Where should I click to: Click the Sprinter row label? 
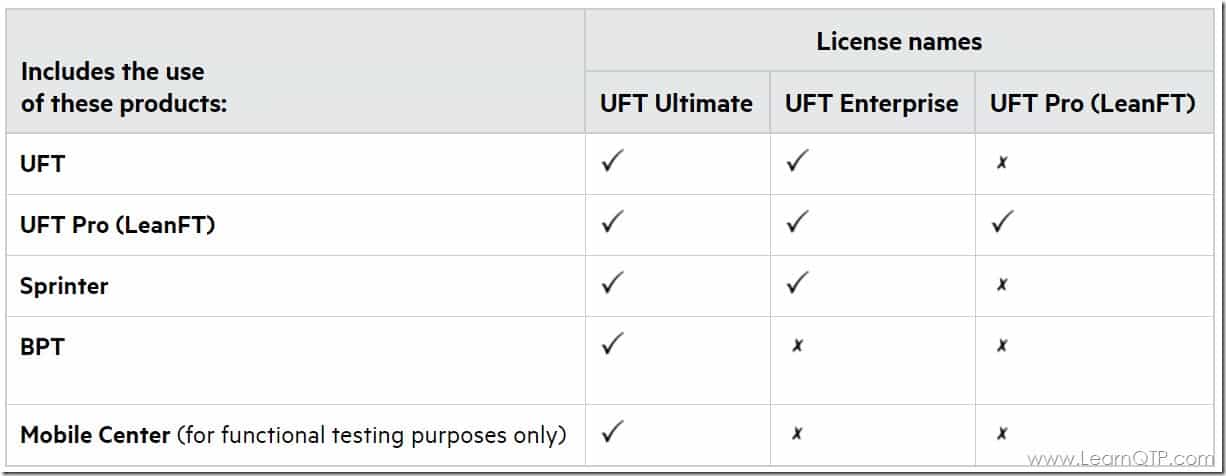click(64, 286)
